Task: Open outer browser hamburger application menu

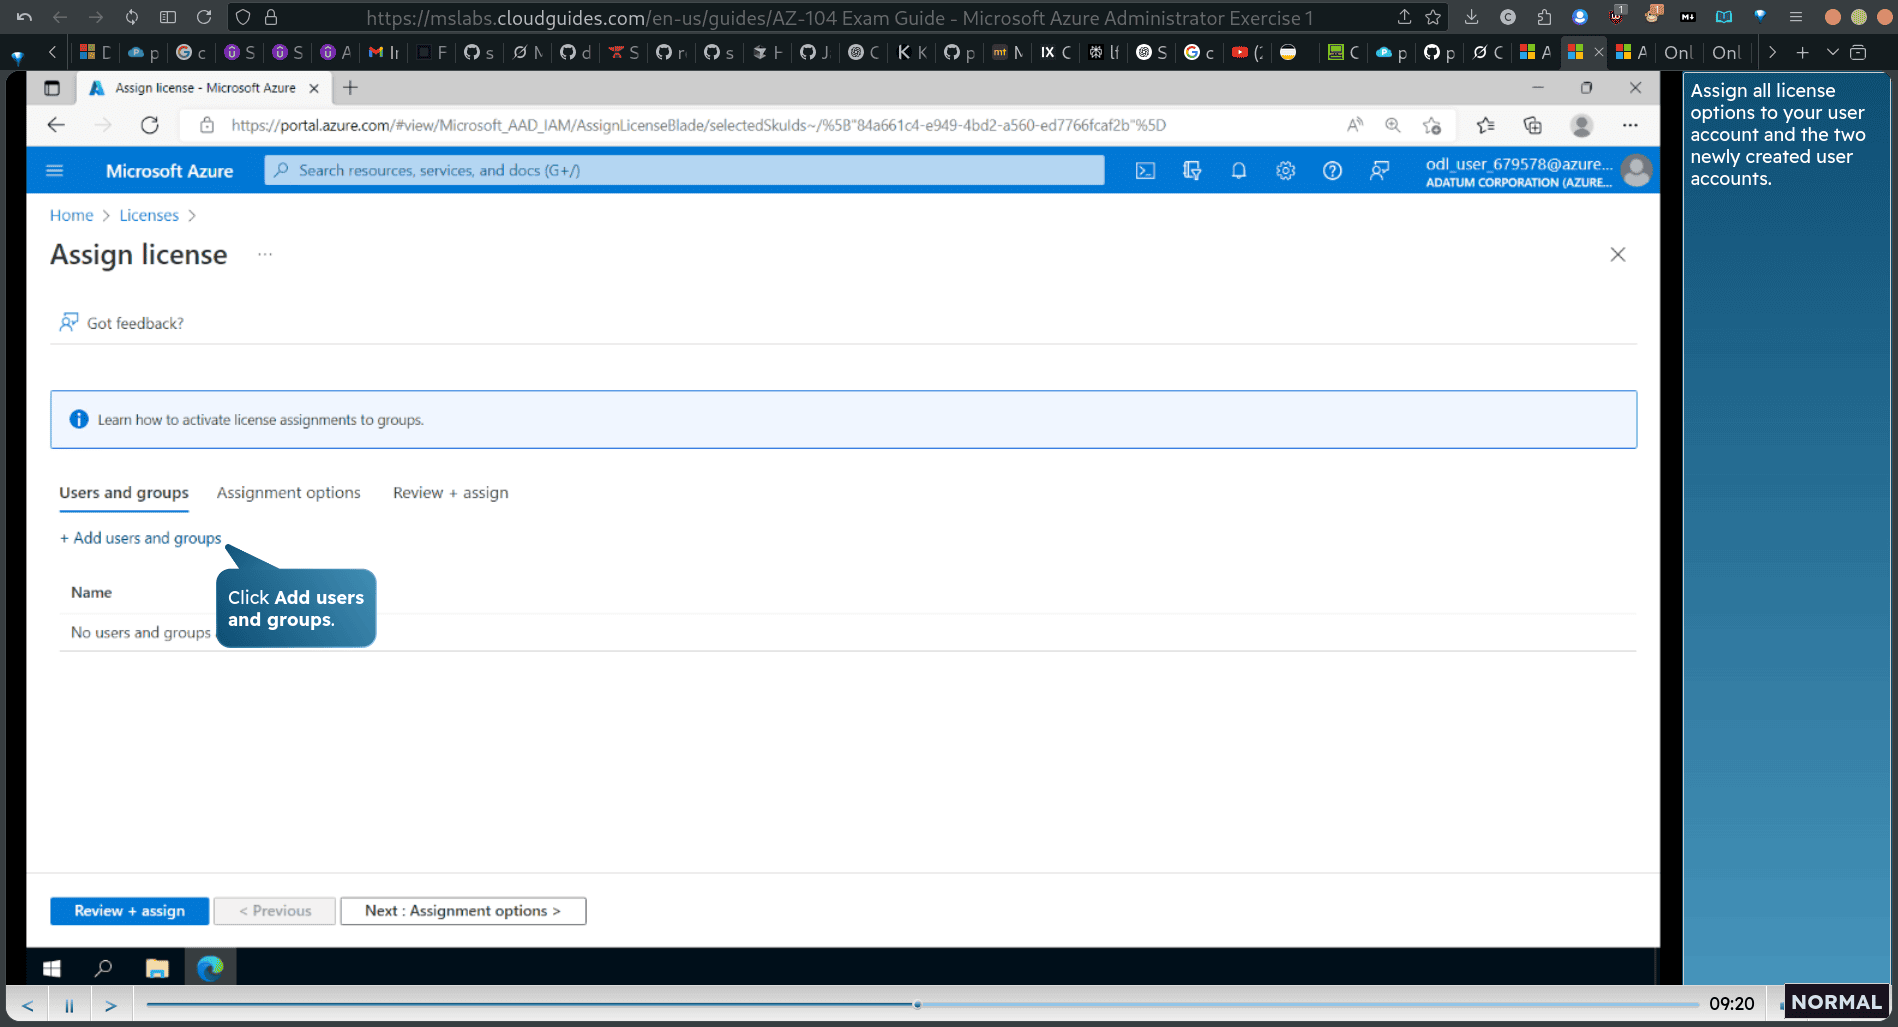Action: [x=1796, y=17]
